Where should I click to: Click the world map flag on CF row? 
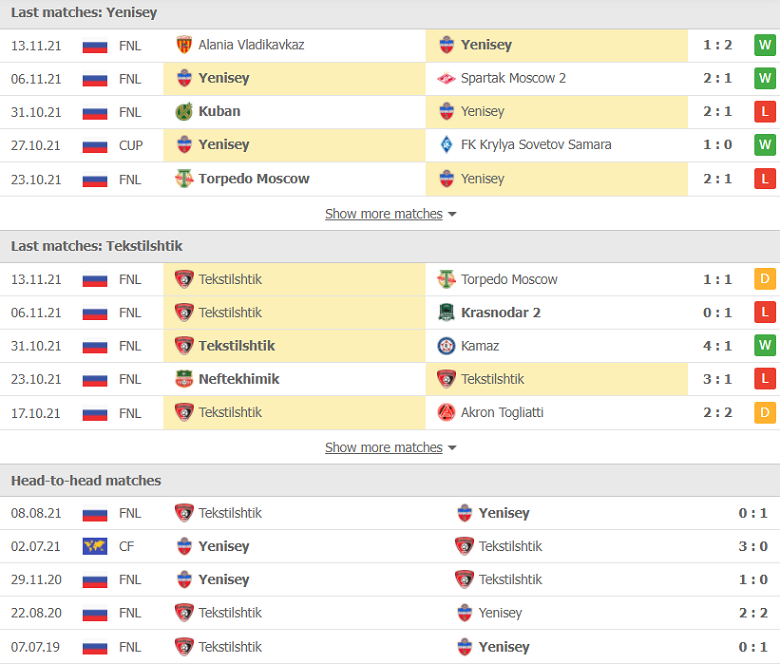point(95,546)
